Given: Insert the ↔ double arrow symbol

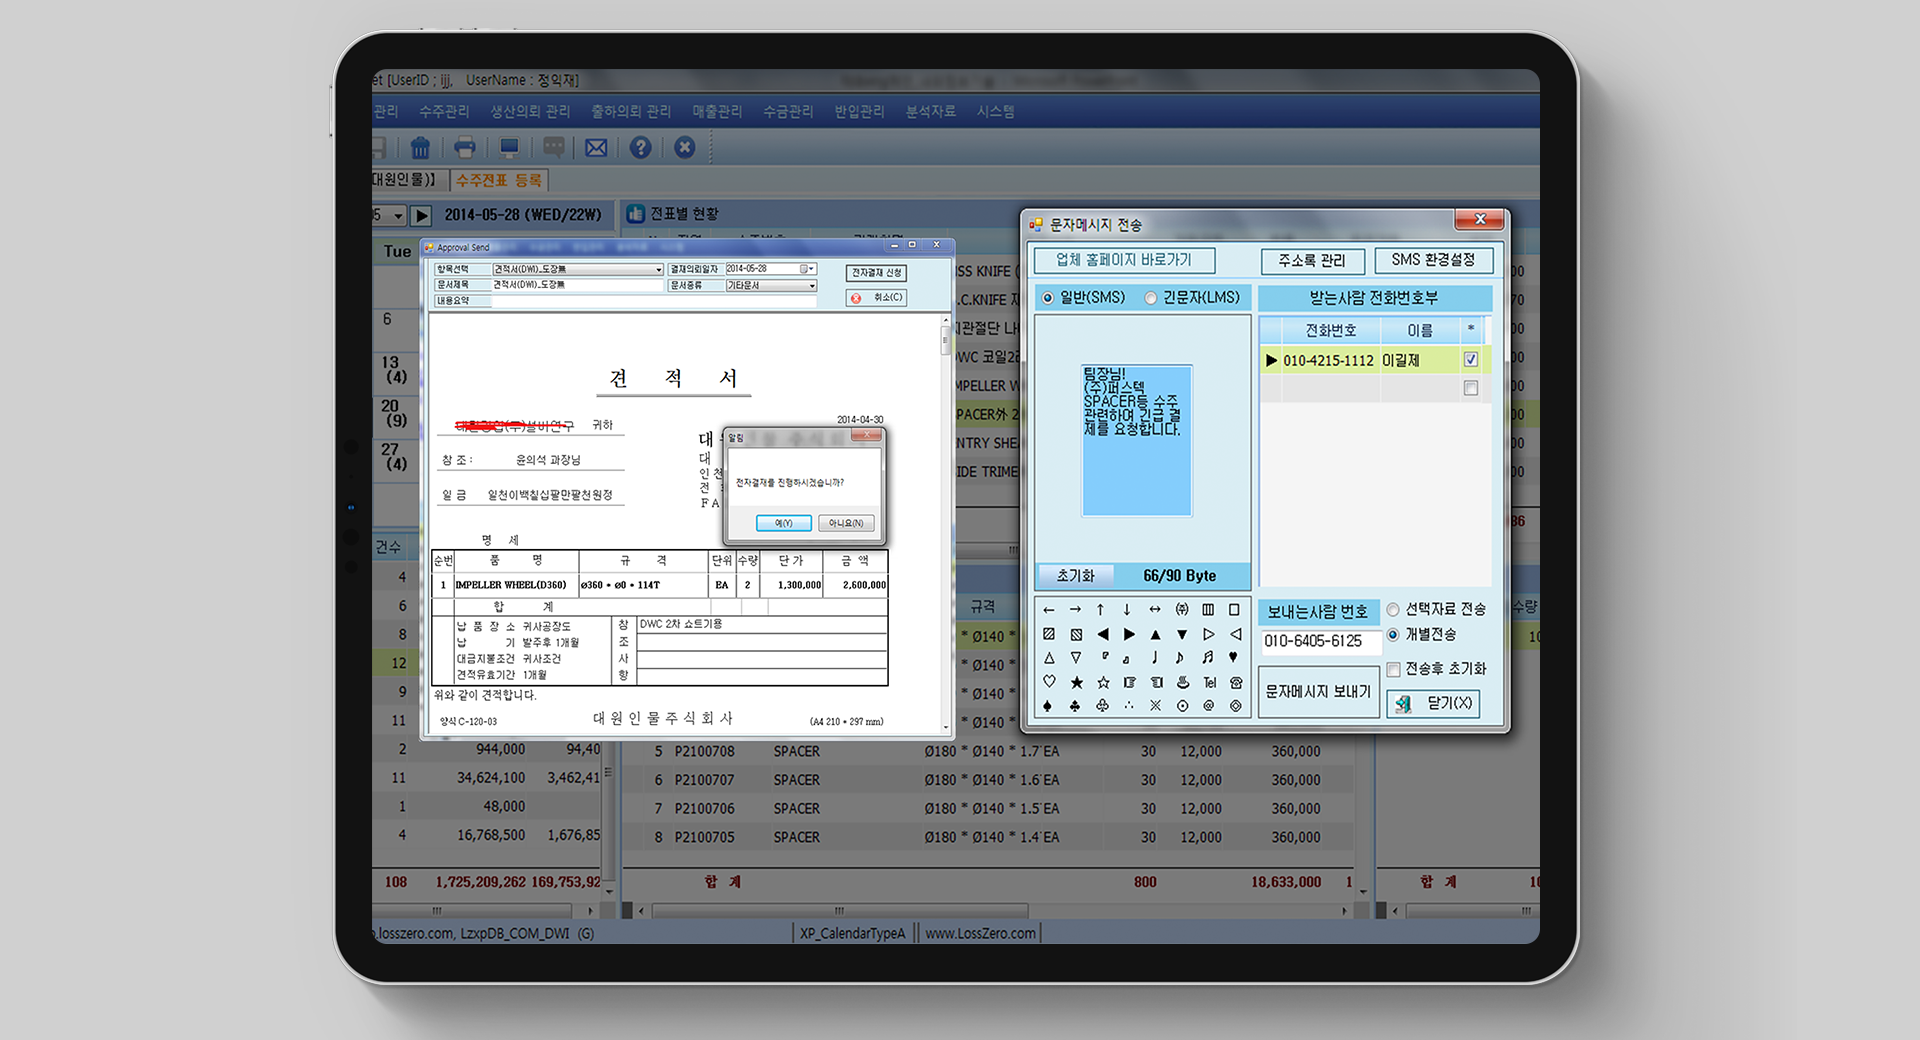Looking at the screenshot, I should [x=1155, y=610].
